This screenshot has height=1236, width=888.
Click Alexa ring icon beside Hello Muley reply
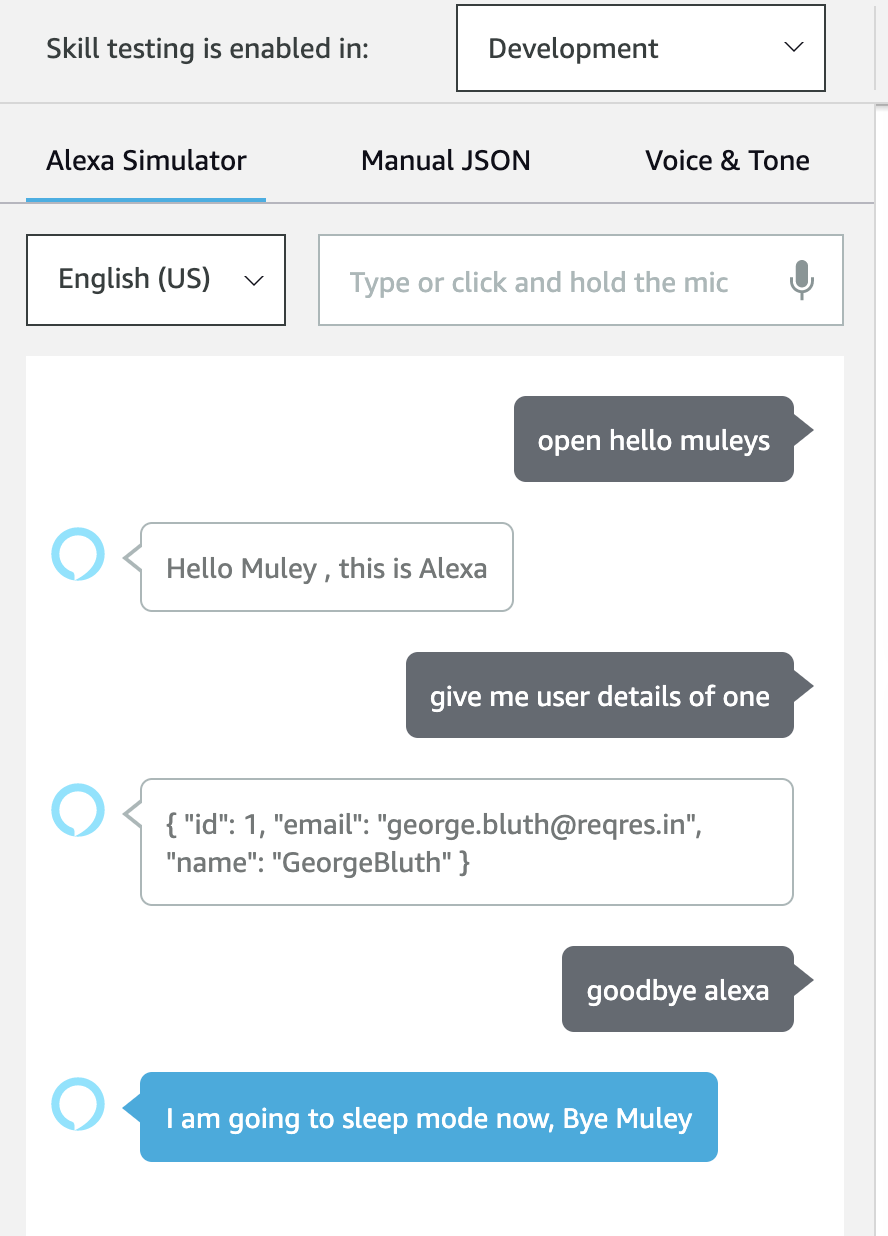coord(78,554)
